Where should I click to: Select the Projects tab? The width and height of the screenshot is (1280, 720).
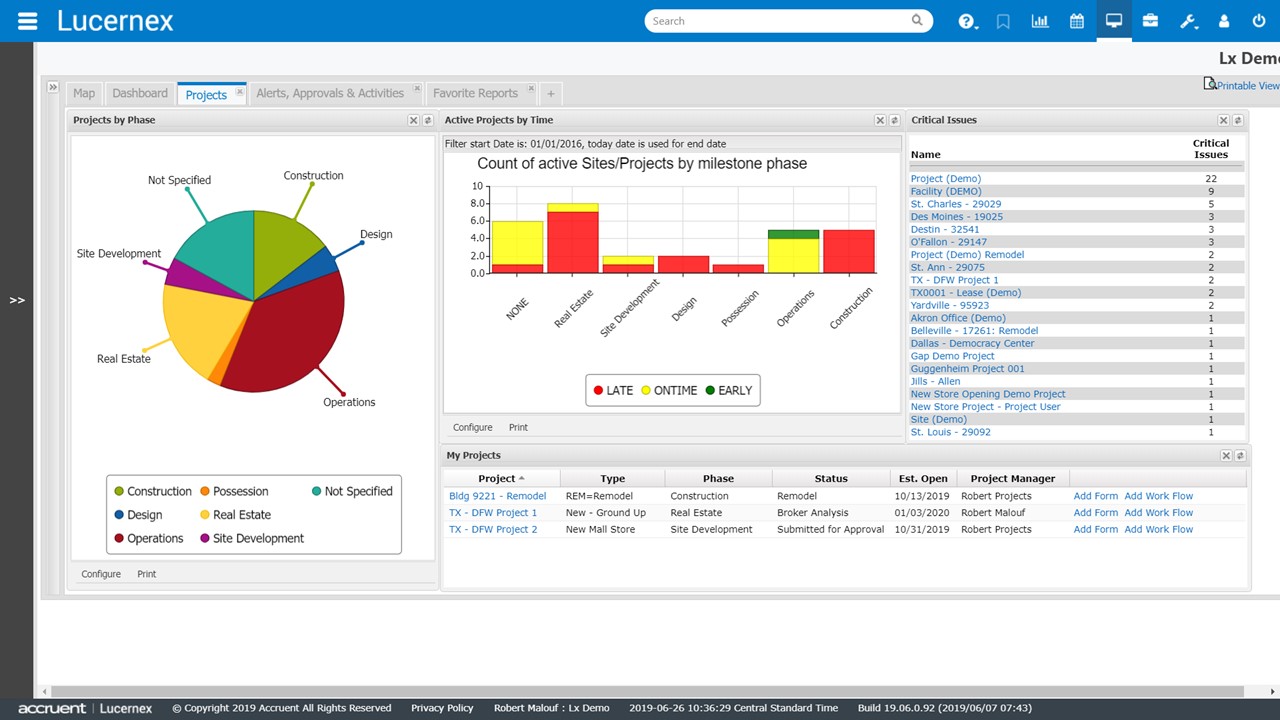pos(206,95)
